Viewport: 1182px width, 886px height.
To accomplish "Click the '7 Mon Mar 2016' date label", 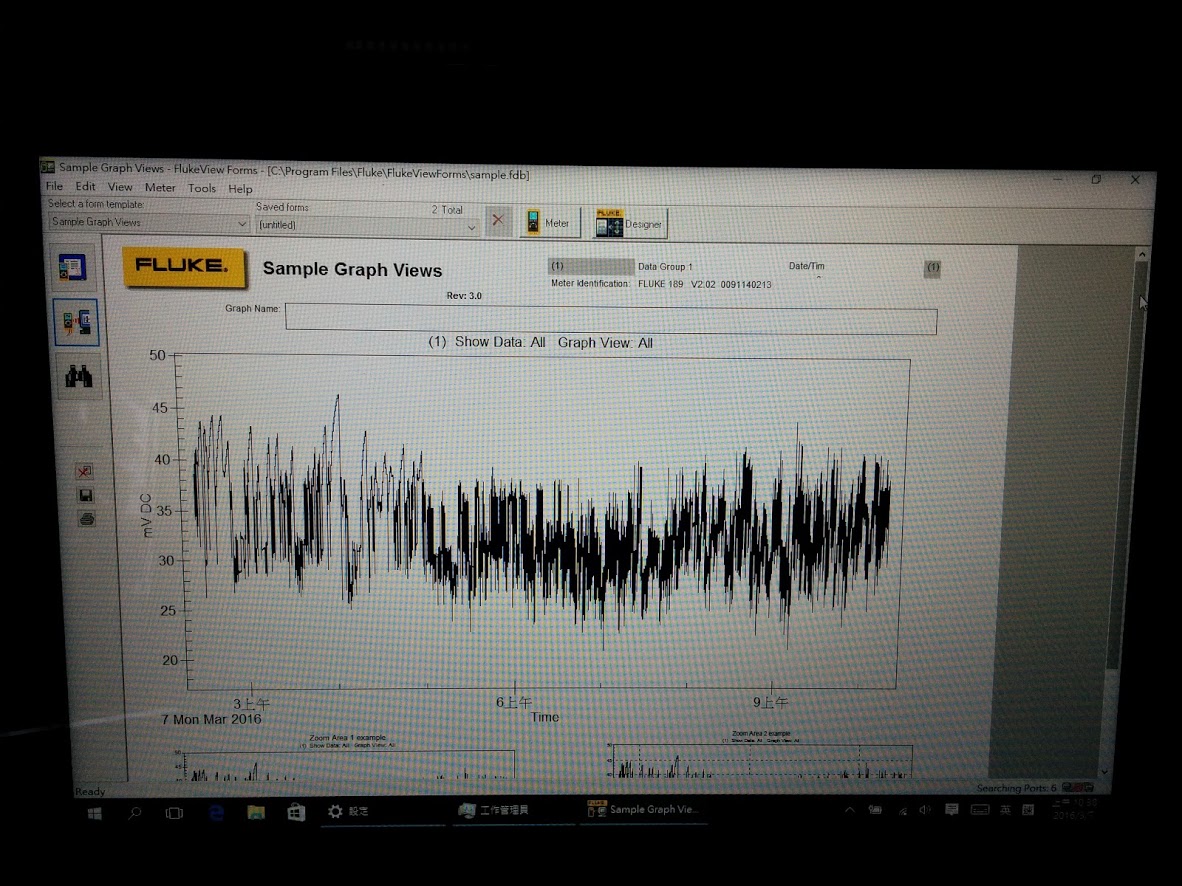I will 212,719.
